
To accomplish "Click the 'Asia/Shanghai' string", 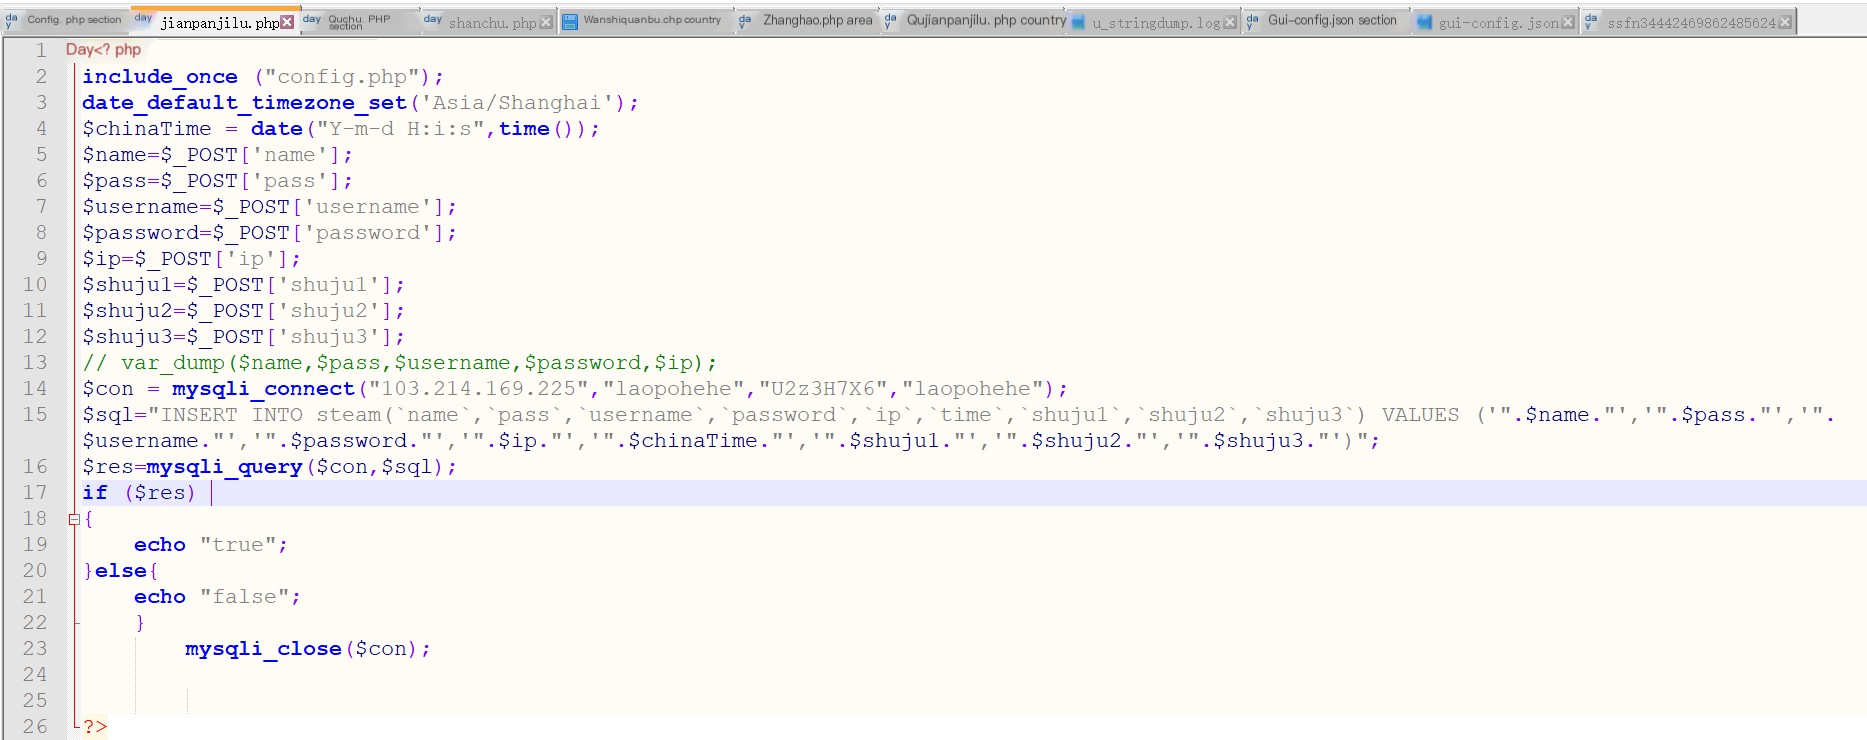I will click(x=518, y=103).
